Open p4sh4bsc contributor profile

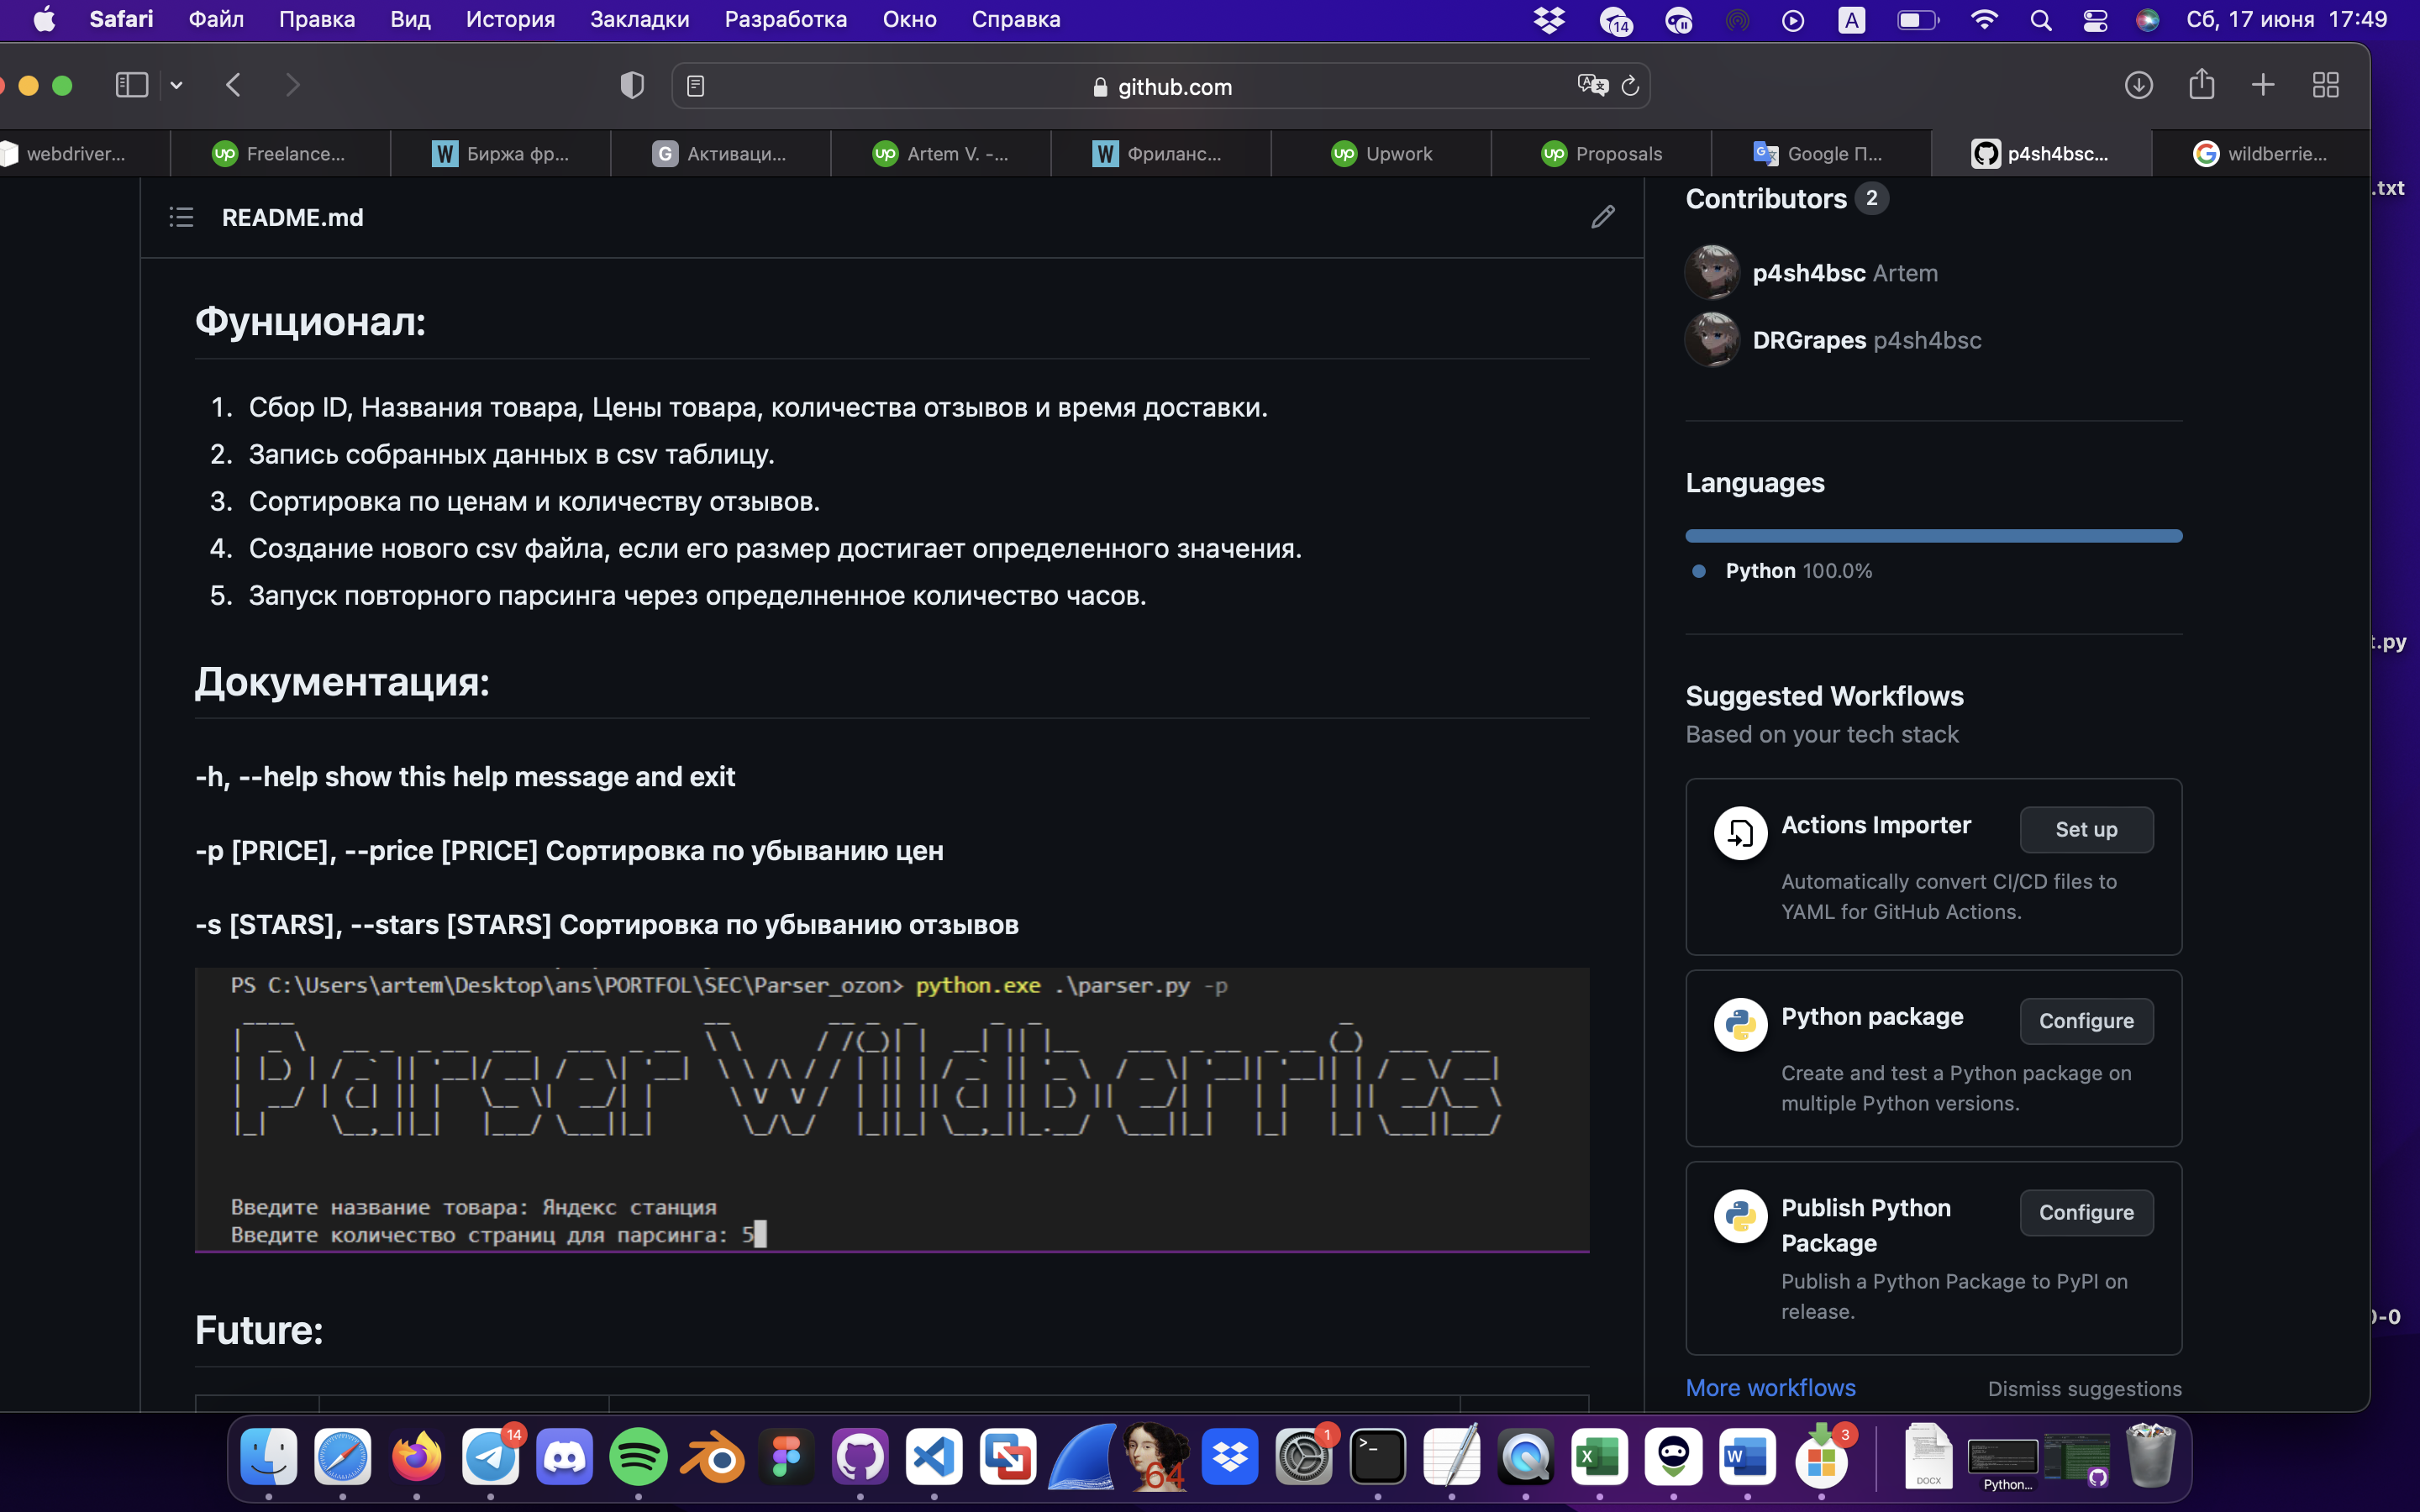1809,273
